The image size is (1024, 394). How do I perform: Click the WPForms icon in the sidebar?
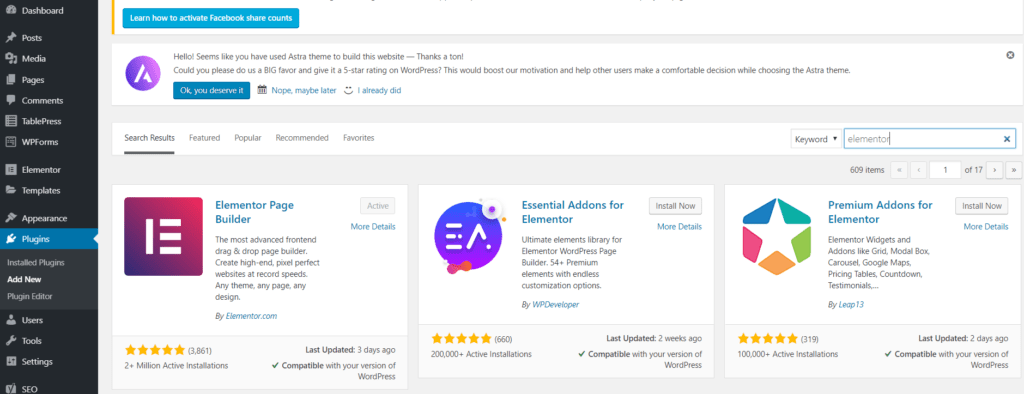point(11,142)
